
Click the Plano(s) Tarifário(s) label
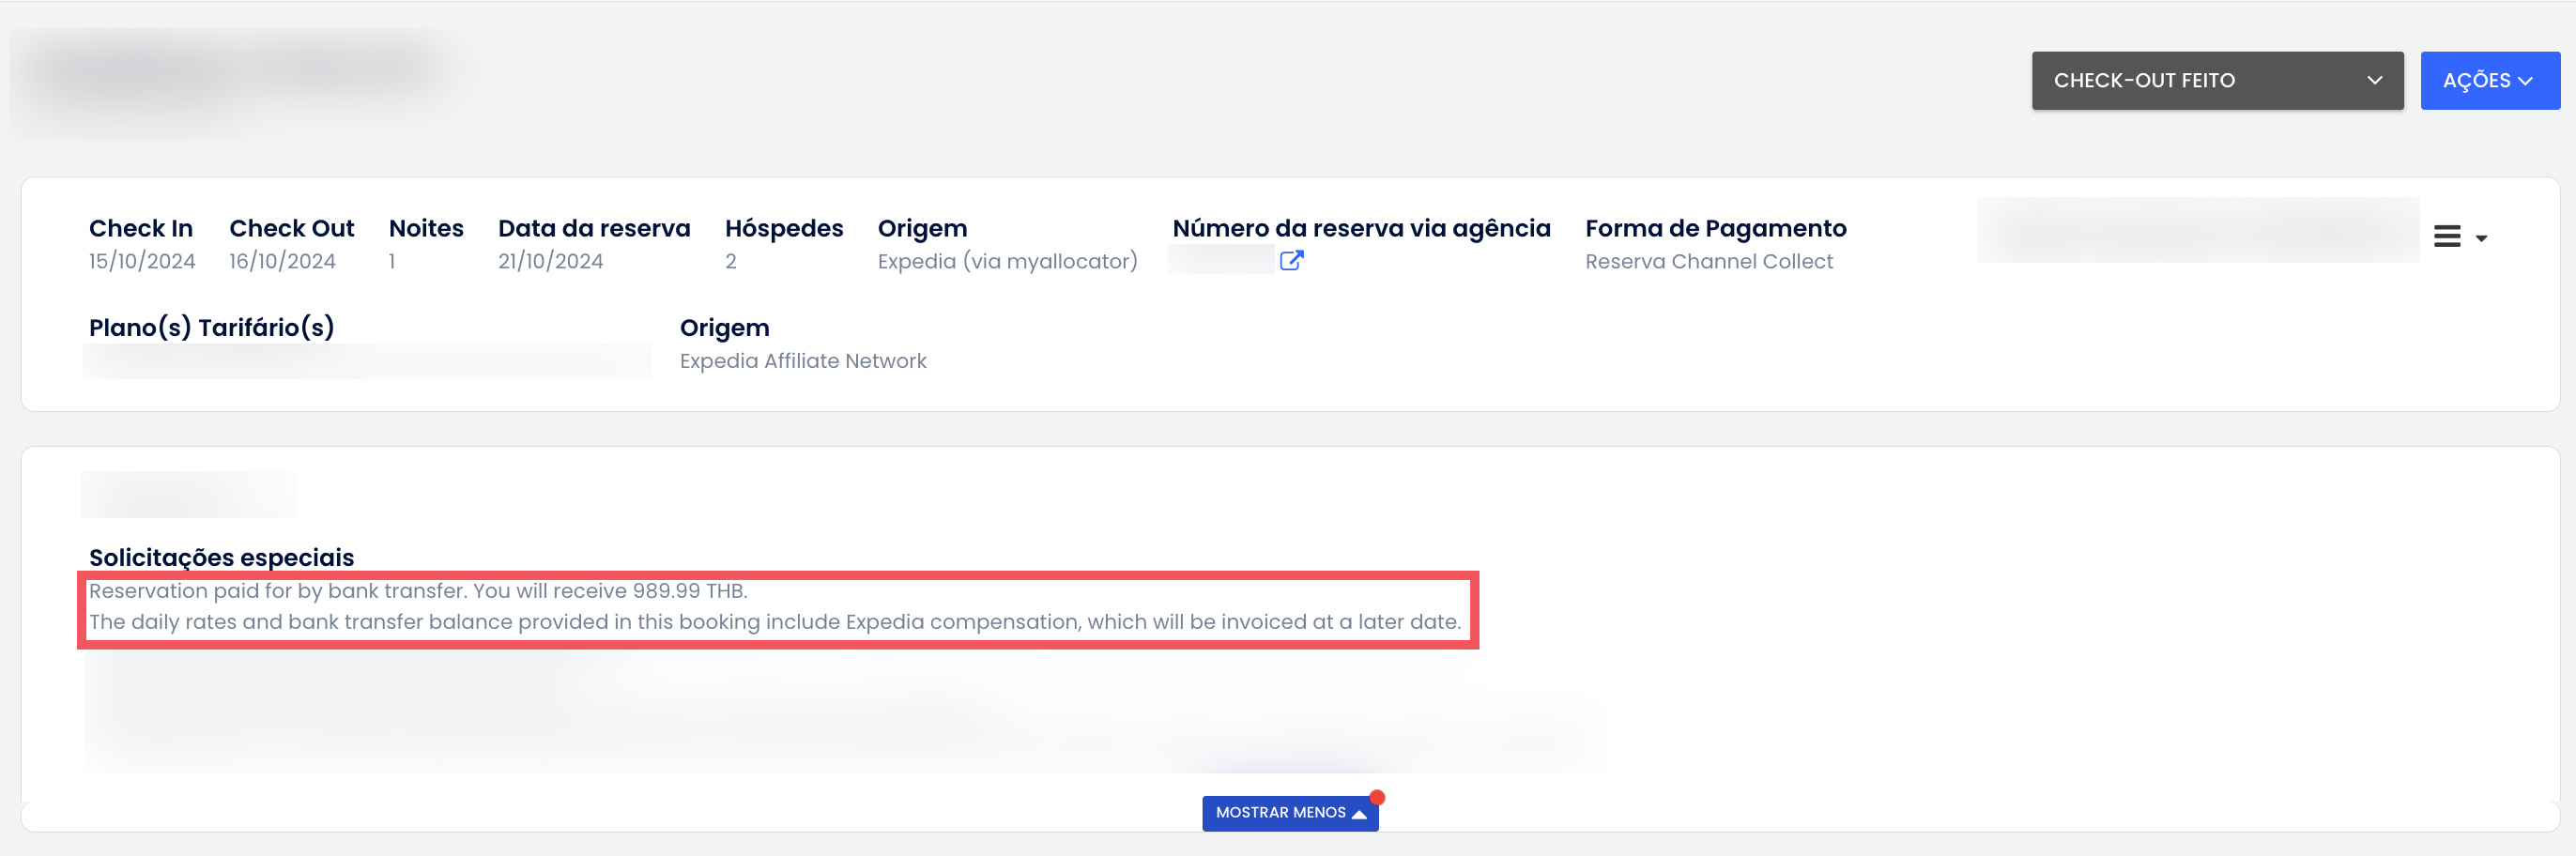pos(211,328)
